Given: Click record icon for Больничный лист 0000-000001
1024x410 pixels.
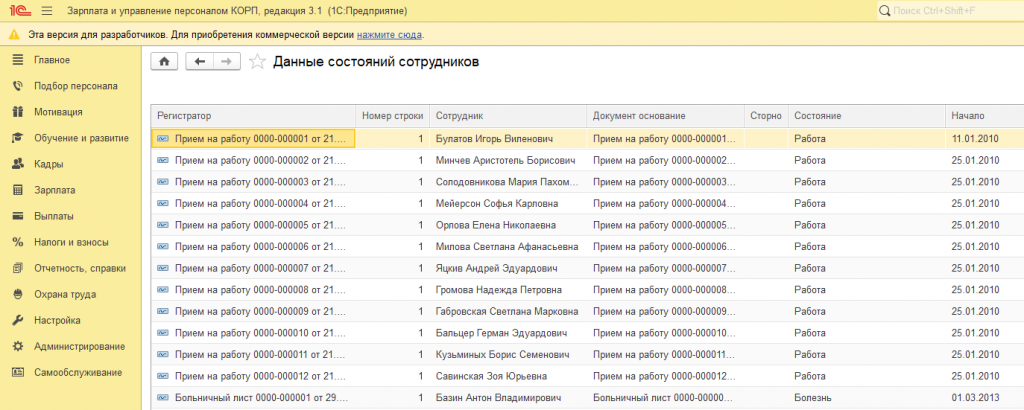Looking at the screenshot, I should (x=163, y=397).
